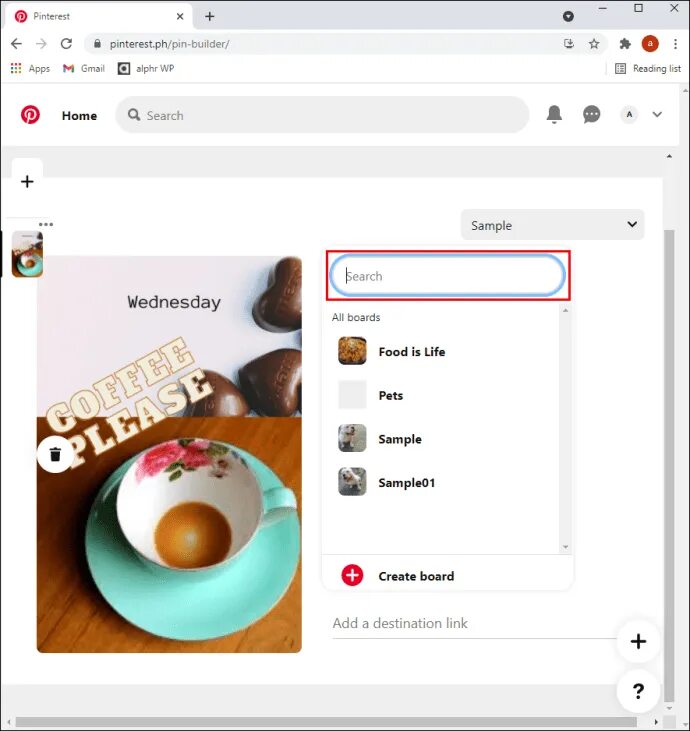Open the Chrome profile avatar
This screenshot has height=731, width=690.
[650, 44]
